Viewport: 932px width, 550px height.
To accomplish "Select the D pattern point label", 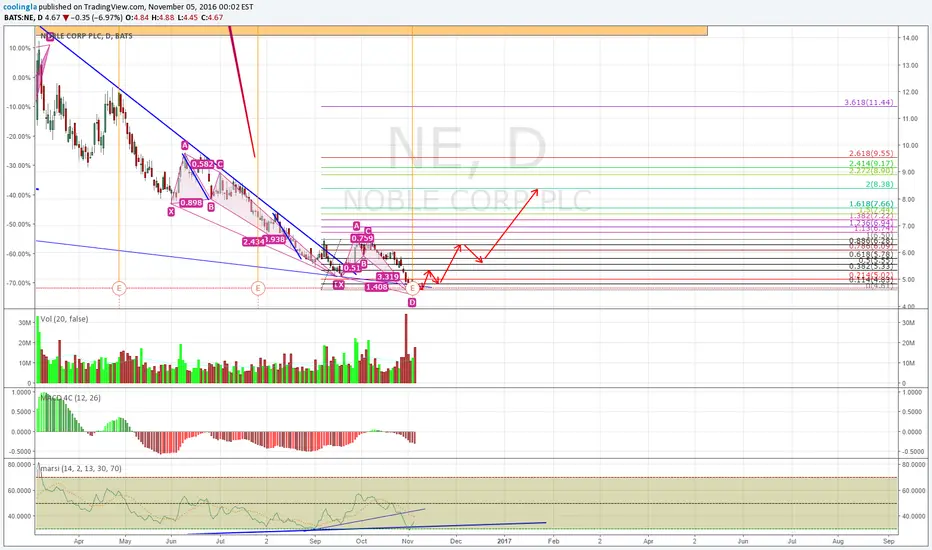I will pyautogui.click(x=412, y=303).
